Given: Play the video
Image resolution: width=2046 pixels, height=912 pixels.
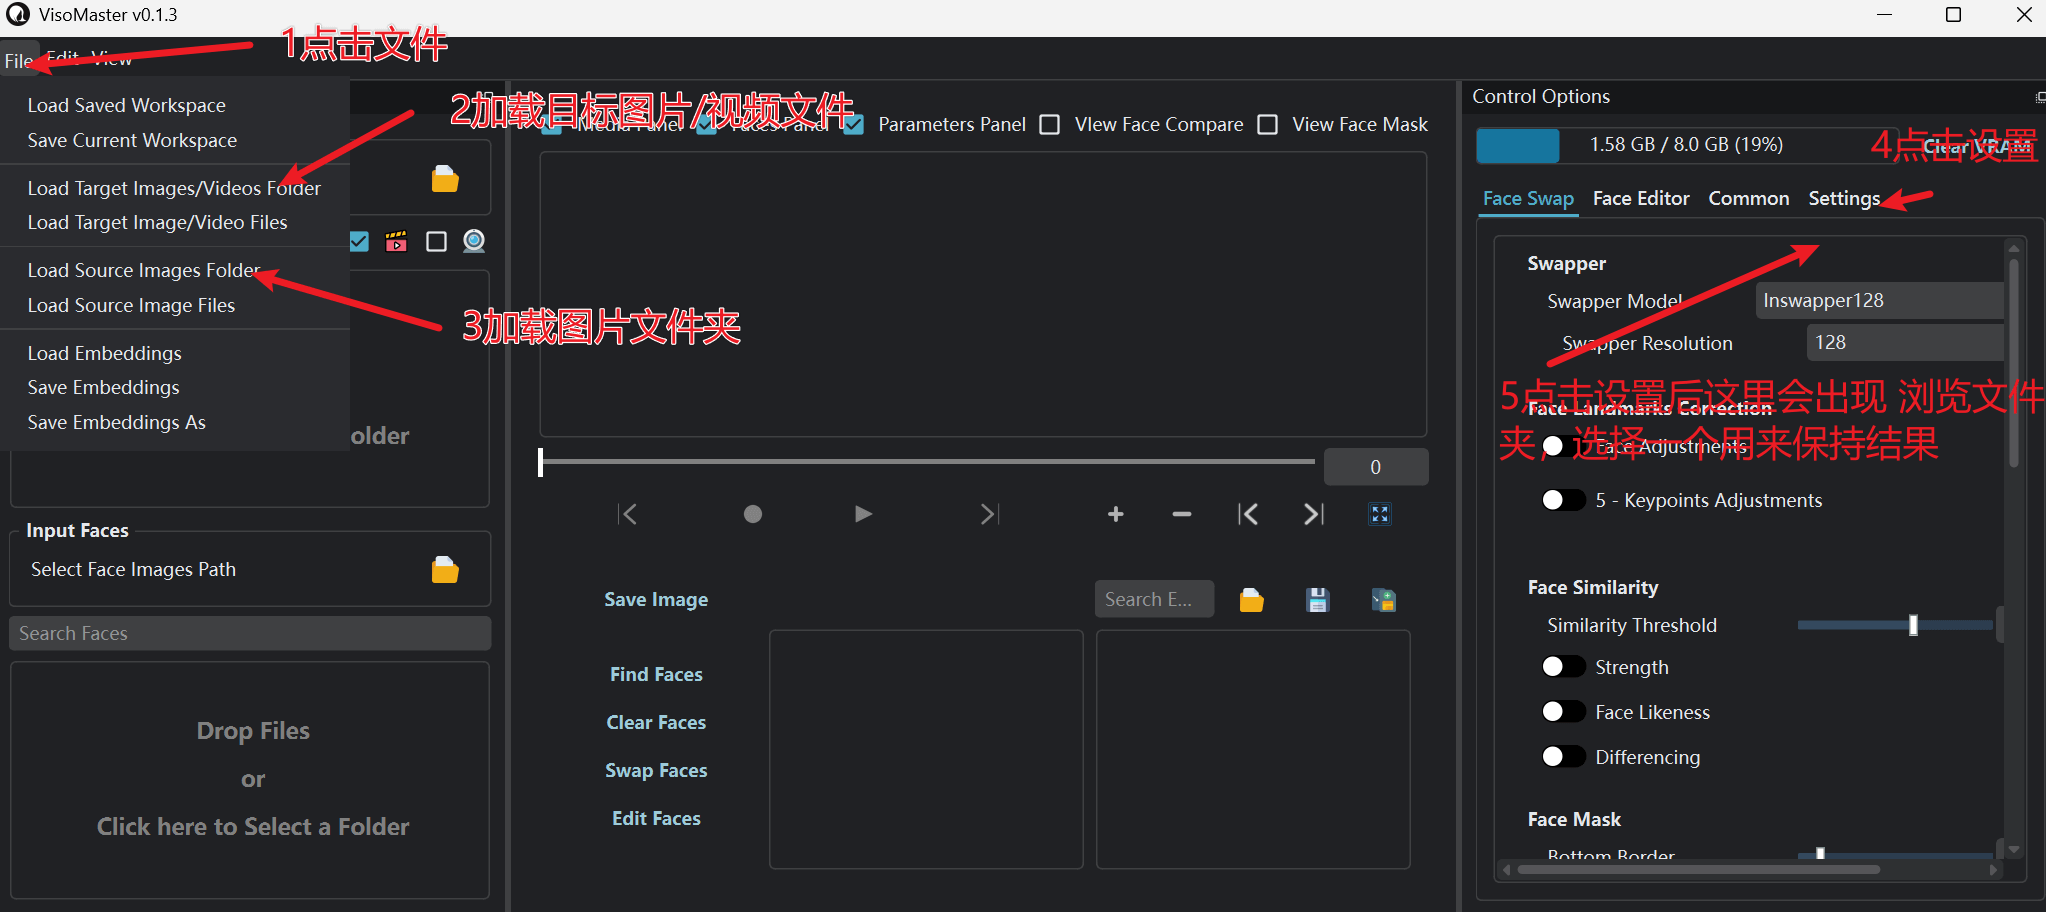Looking at the screenshot, I should tap(864, 514).
